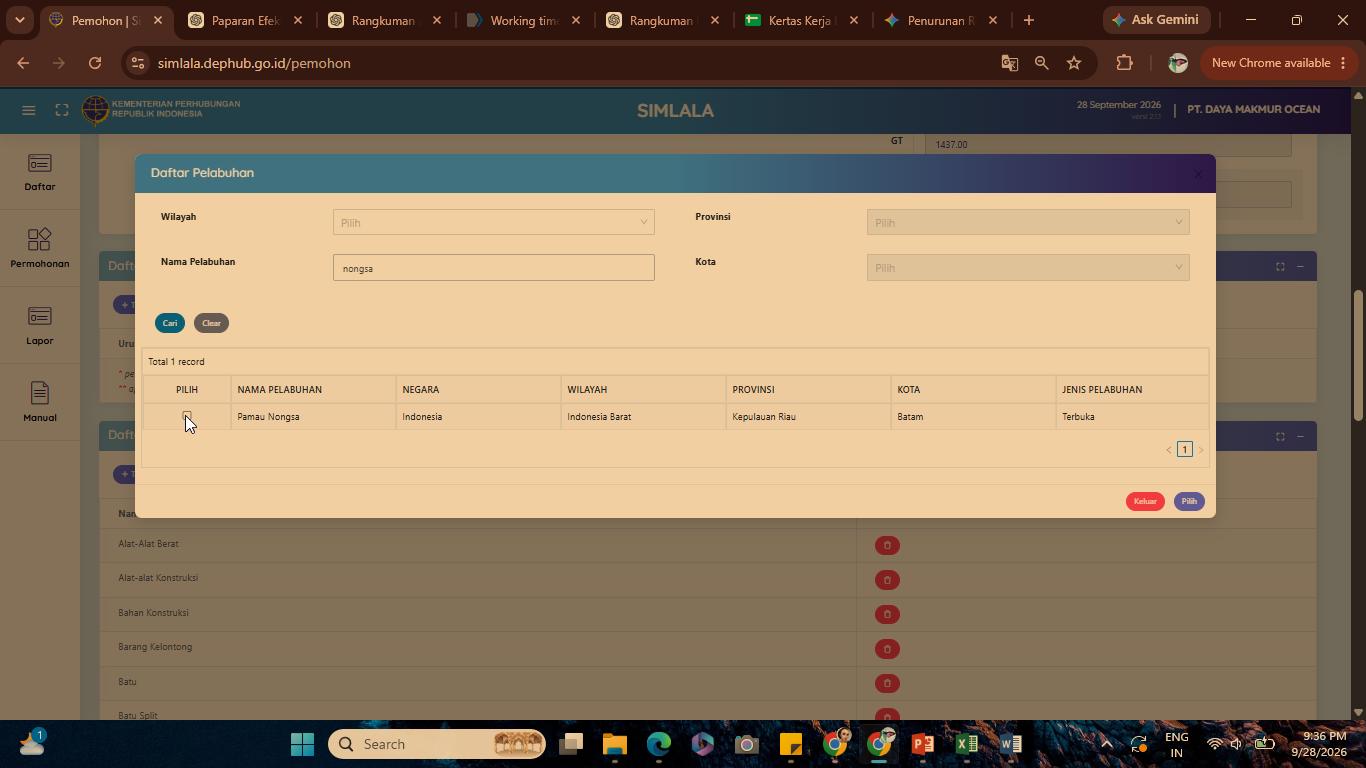Click delete icon for Alat-Alat Berat row
Viewport: 1366px width, 768px height.
coord(887,545)
